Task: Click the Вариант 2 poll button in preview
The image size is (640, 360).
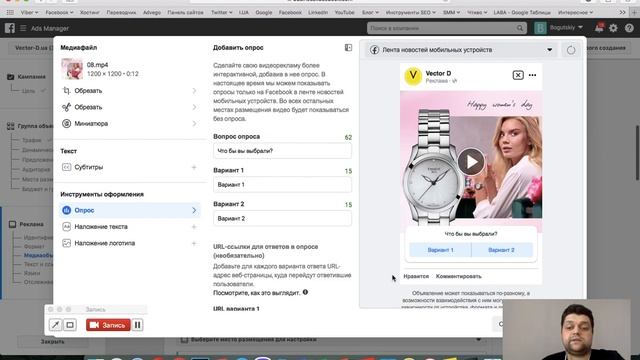Action: point(502,250)
